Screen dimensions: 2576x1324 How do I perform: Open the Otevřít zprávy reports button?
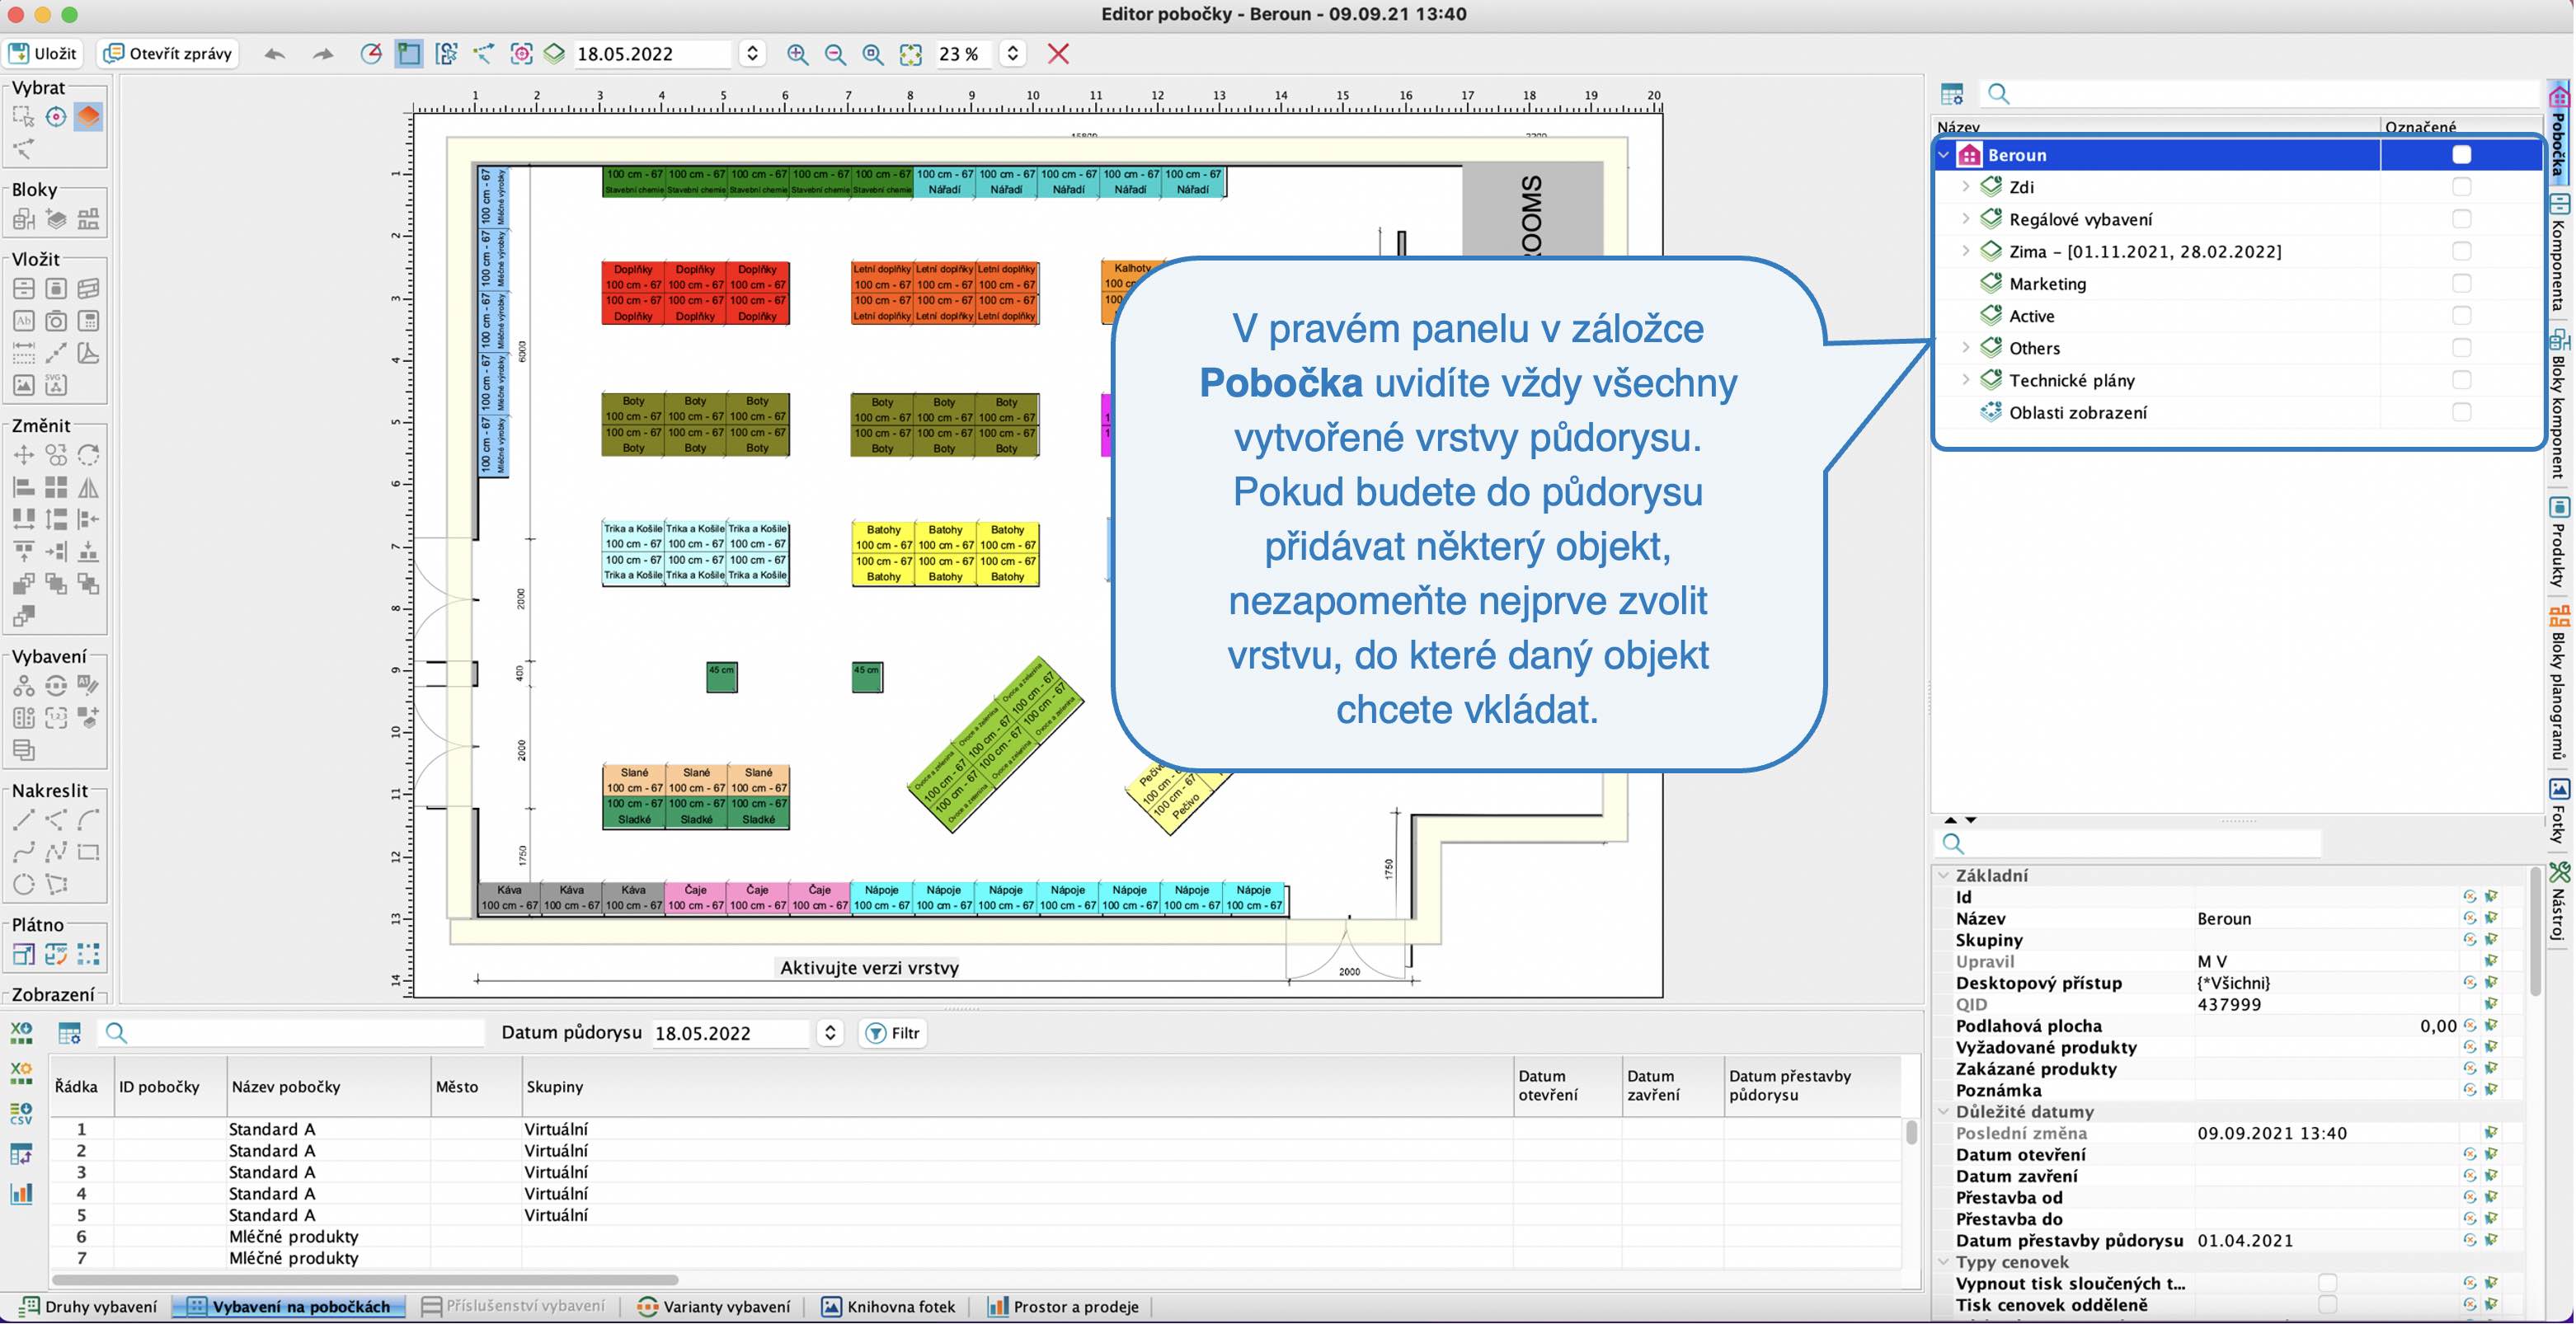[168, 53]
